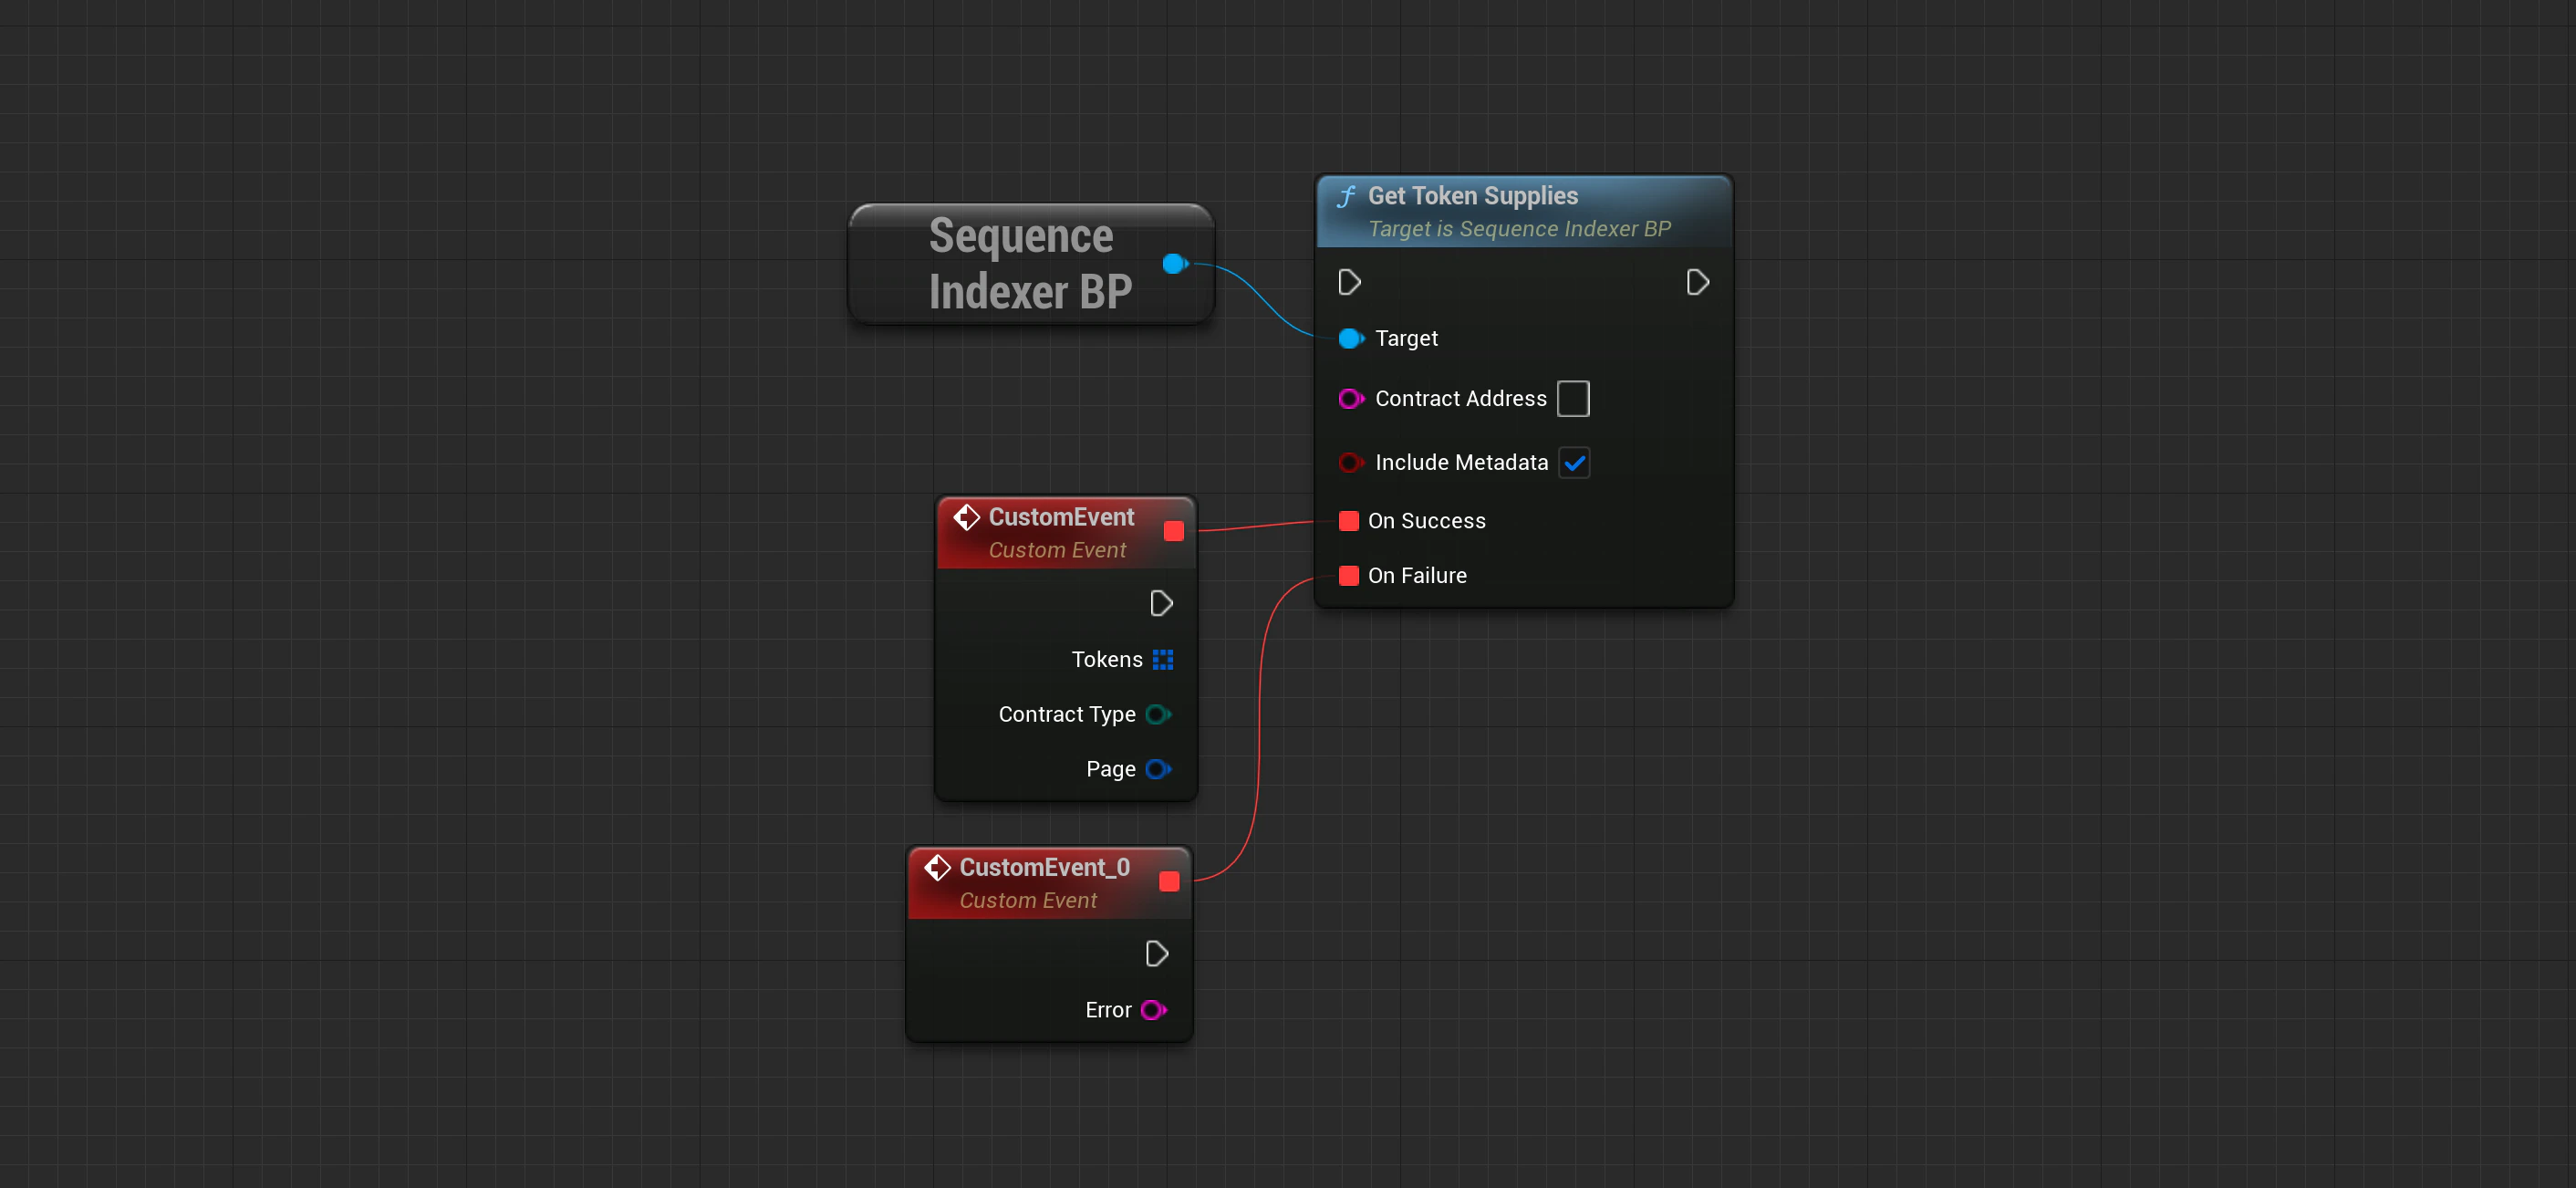Image resolution: width=2576 pixels, height=1188 pixels.
Task: Click the CustomEvent execution output pin
Action: tap(1160, 603)
